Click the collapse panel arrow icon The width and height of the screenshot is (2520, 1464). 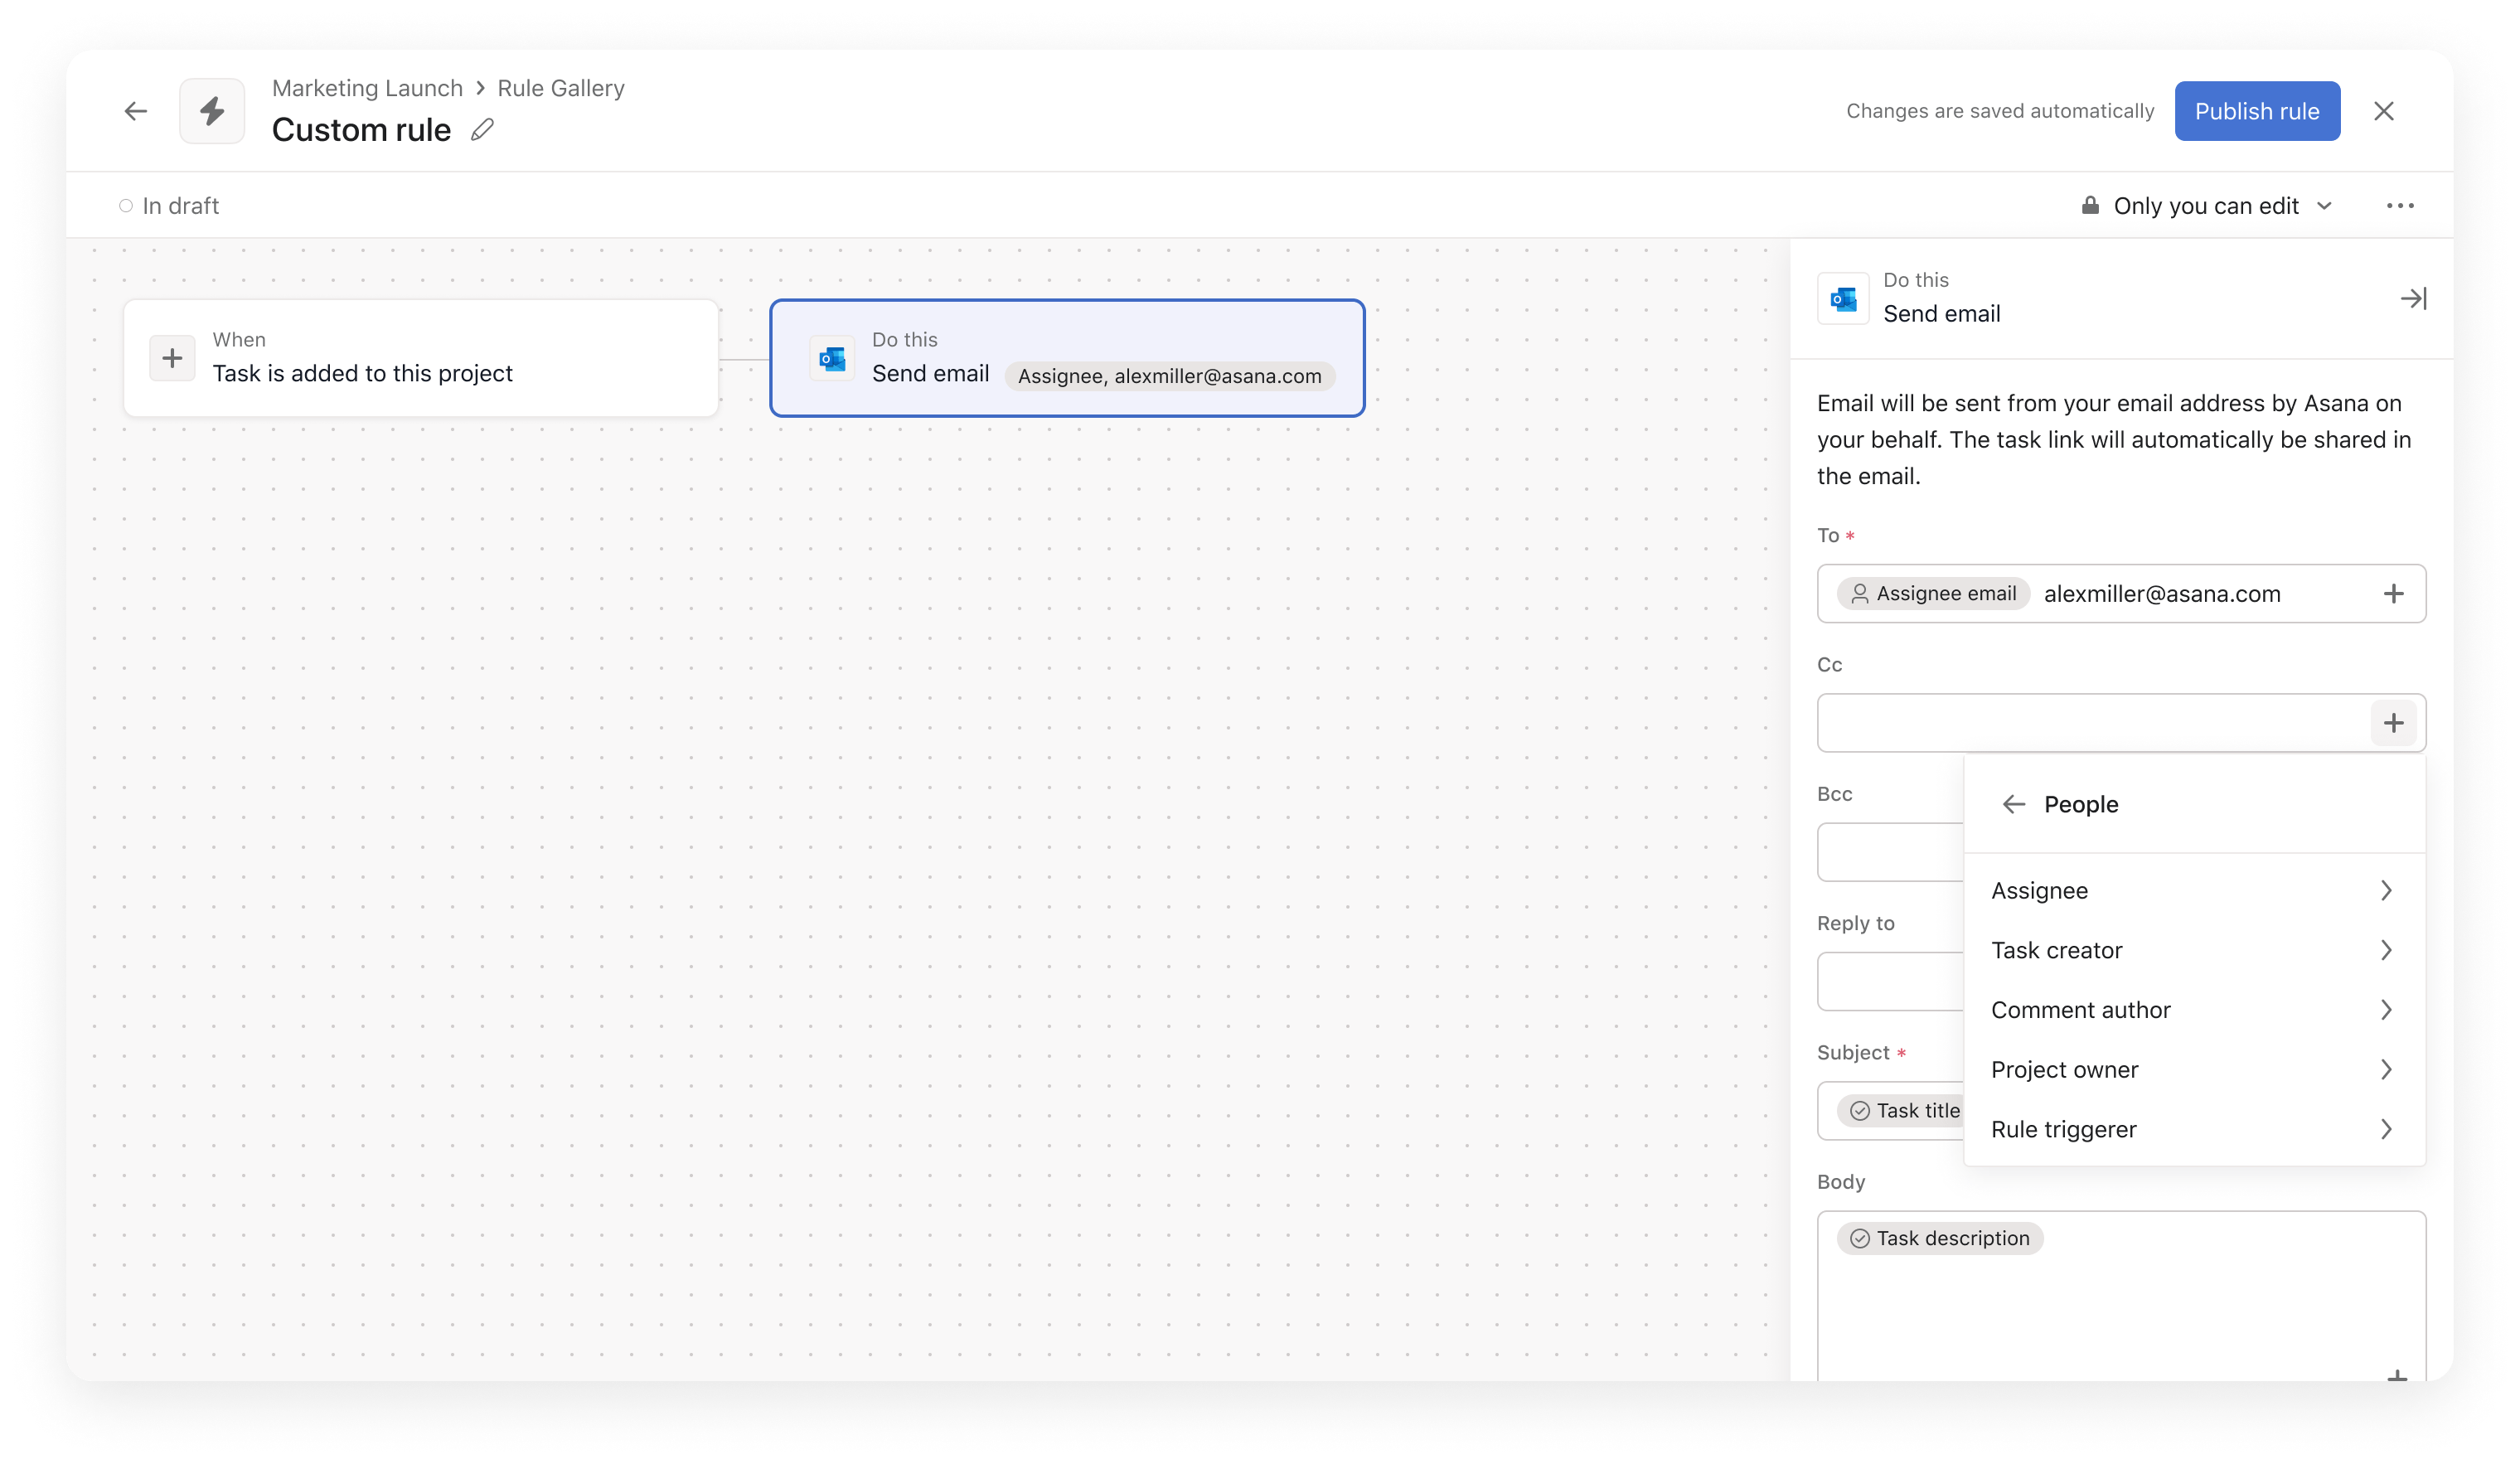[2412, 298]
